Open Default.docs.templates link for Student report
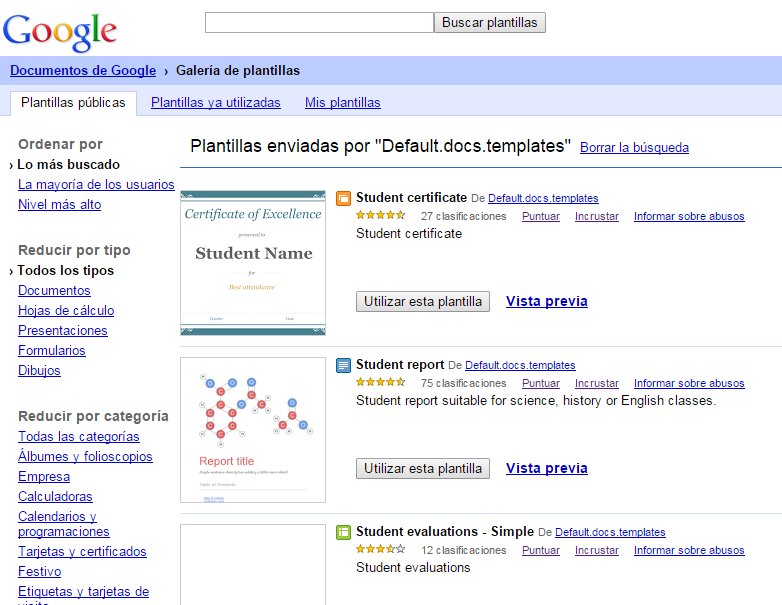The image size is (782, 605). [520, 365]
